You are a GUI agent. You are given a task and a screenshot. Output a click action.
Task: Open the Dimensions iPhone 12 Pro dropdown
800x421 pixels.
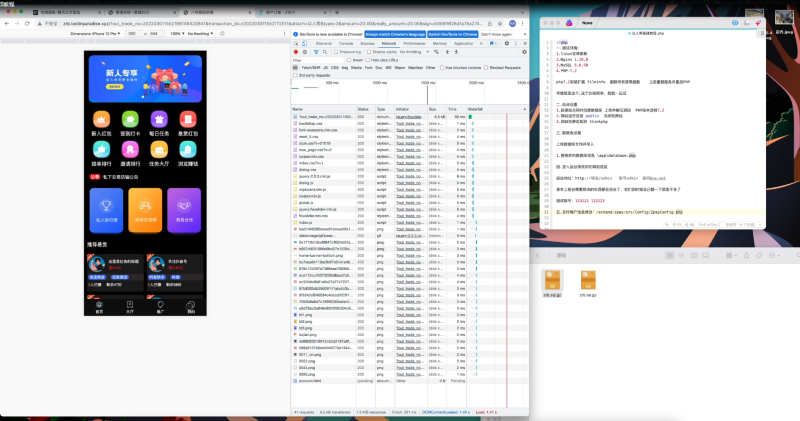pos(95,34)
